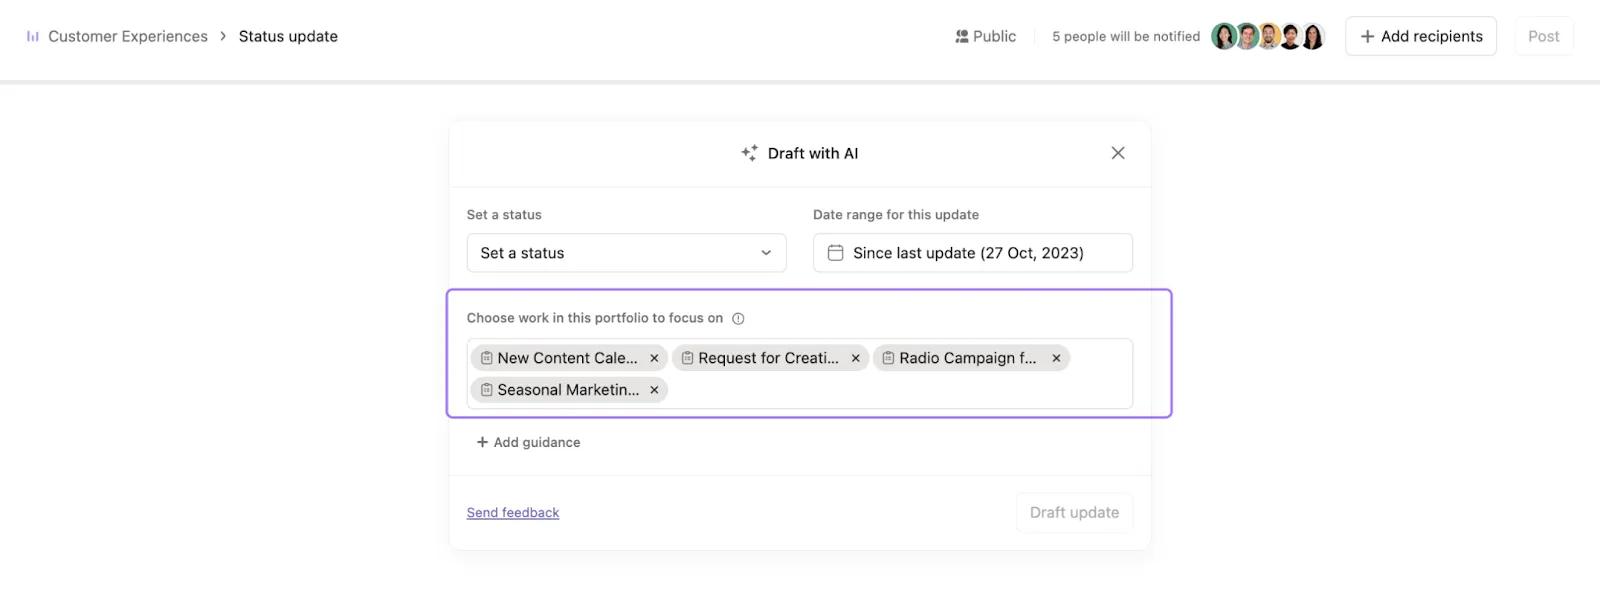Viewport: 1600px width, 612px height.
Task: Click the info icon beside portfolio focus label
Action: pos(738,319)
